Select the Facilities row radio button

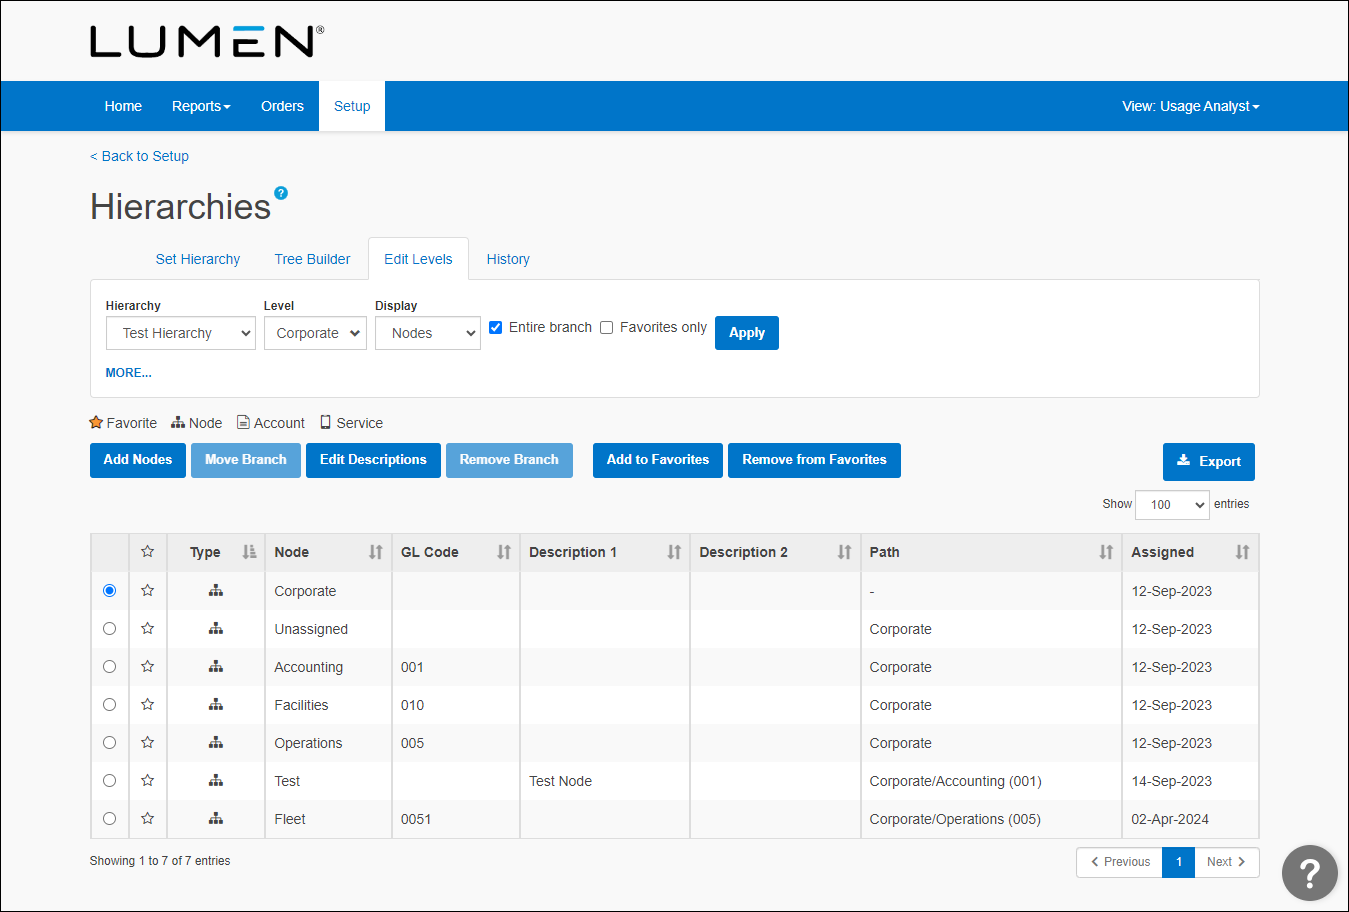[x=109, y=705]
